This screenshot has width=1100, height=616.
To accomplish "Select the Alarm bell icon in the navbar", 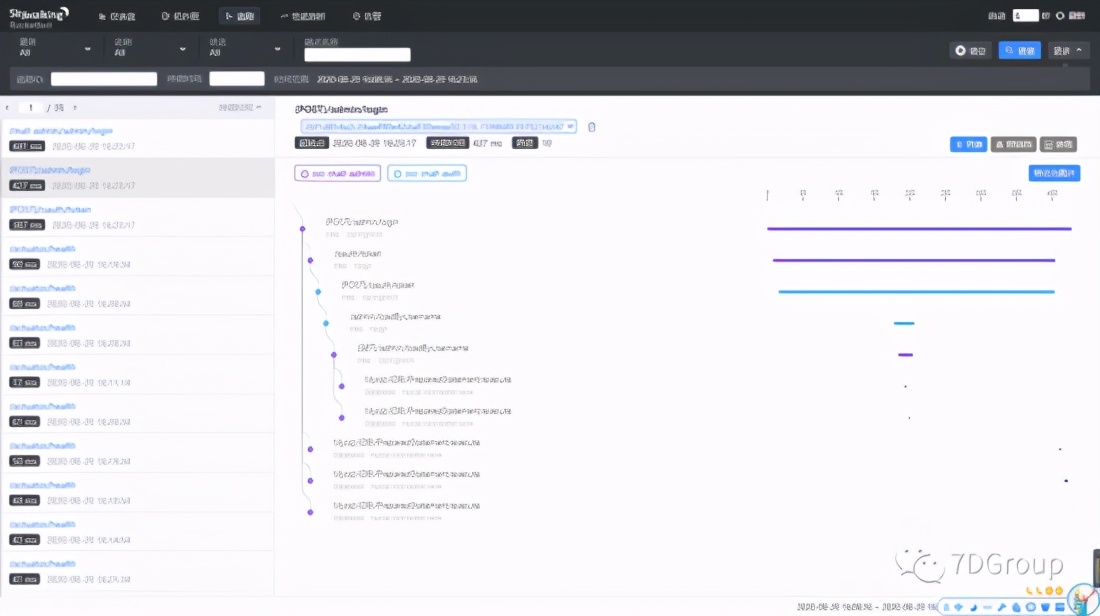I will (x=364, y=15).
